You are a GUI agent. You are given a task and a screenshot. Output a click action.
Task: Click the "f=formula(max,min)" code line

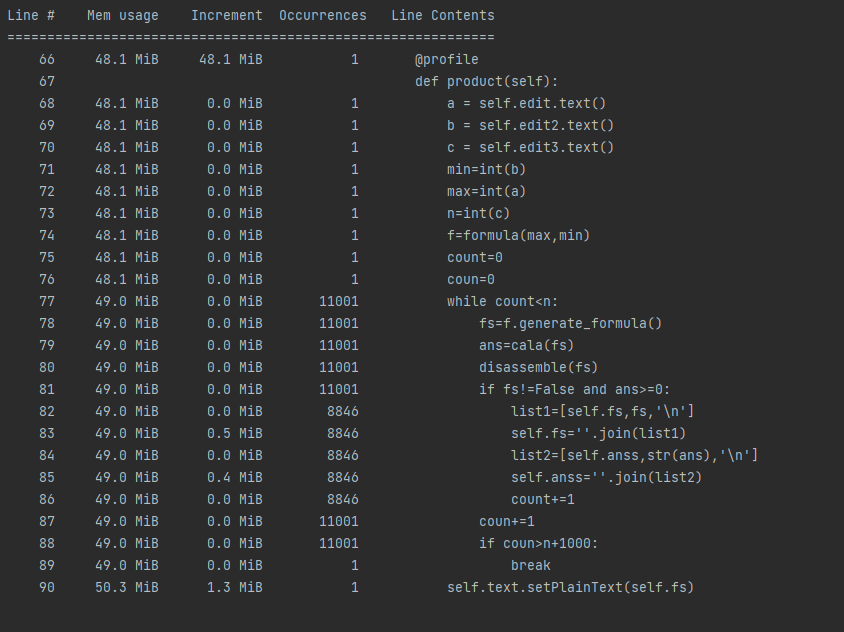(x=519, y=236)
